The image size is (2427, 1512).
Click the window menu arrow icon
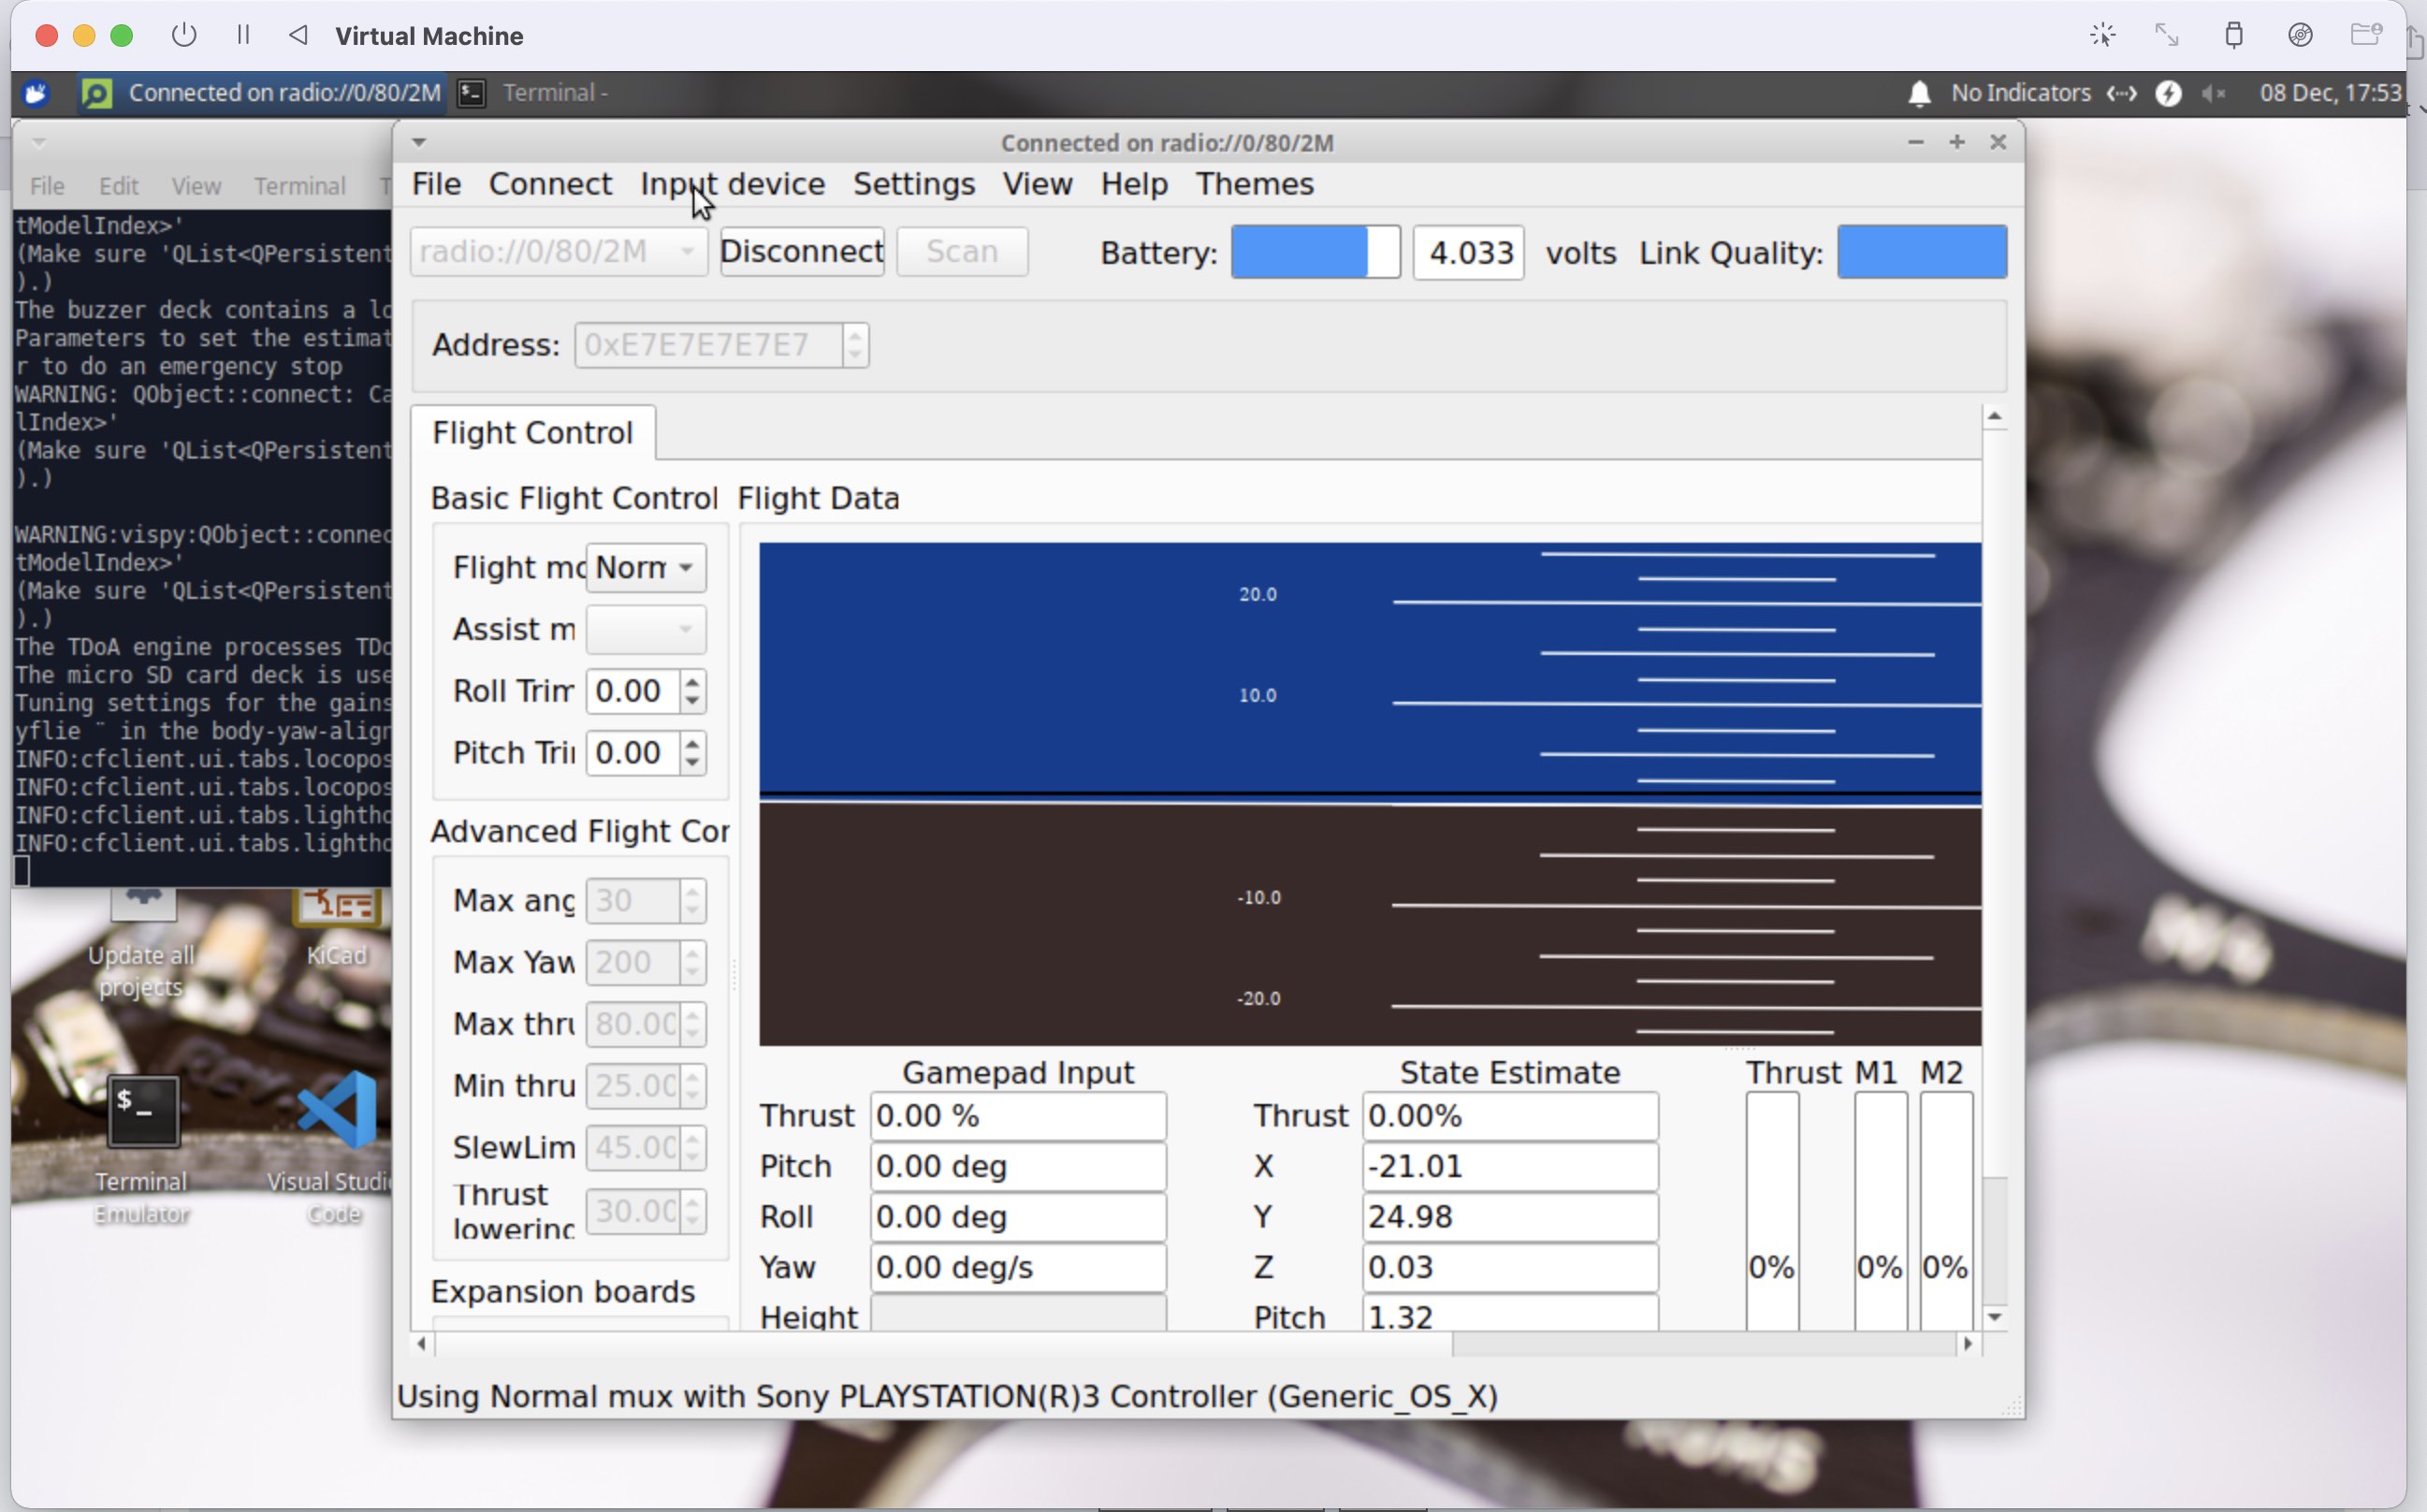pos(419,142)
